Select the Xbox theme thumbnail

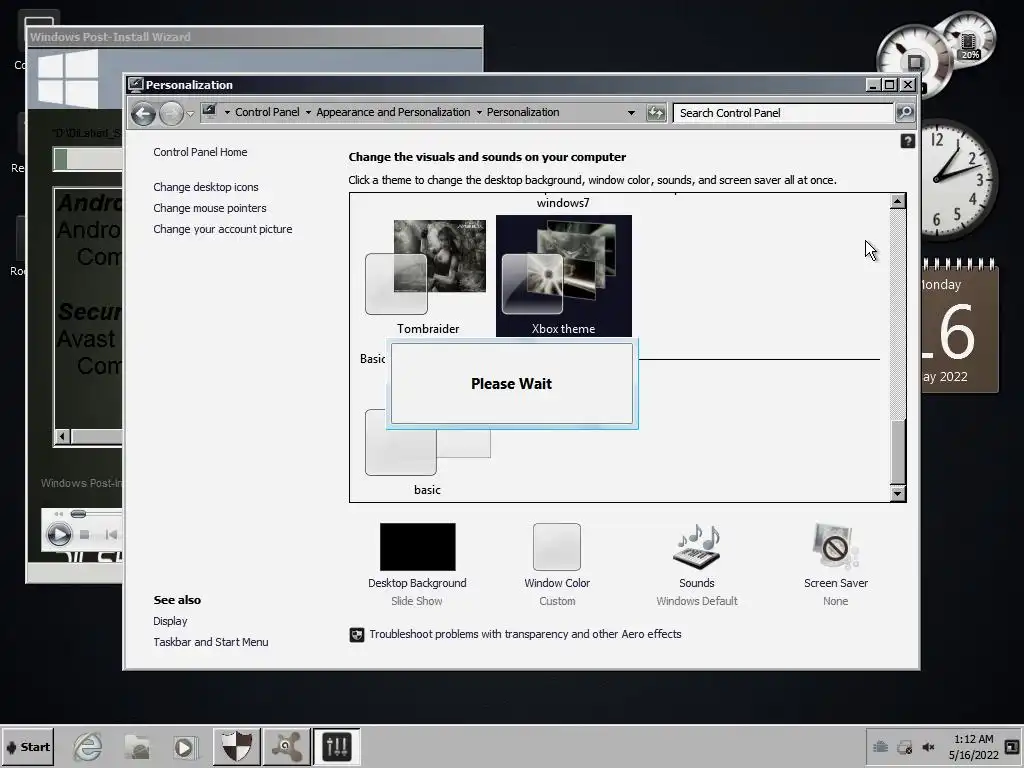coord(564,276)
